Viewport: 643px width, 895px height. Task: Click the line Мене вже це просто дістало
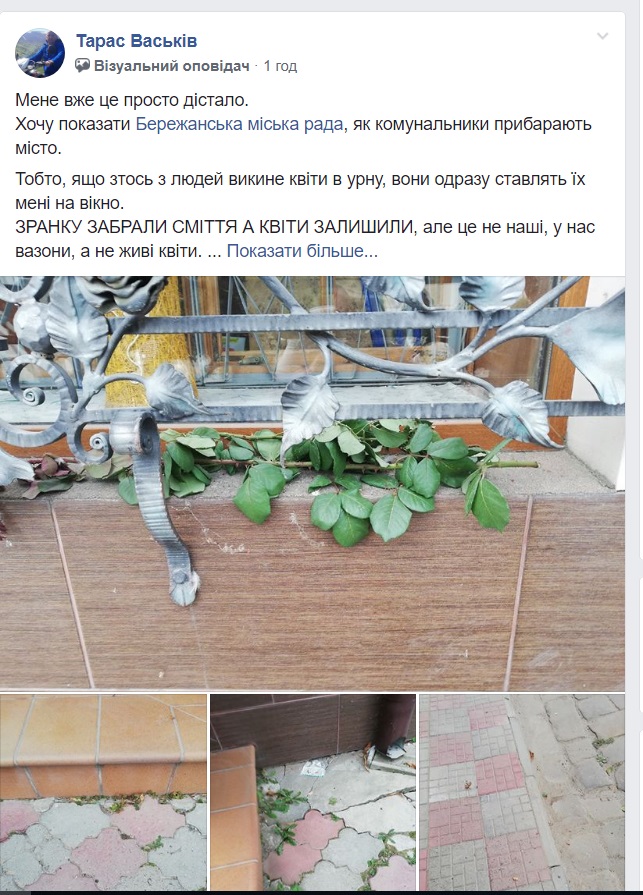click(x=132, y=100)
